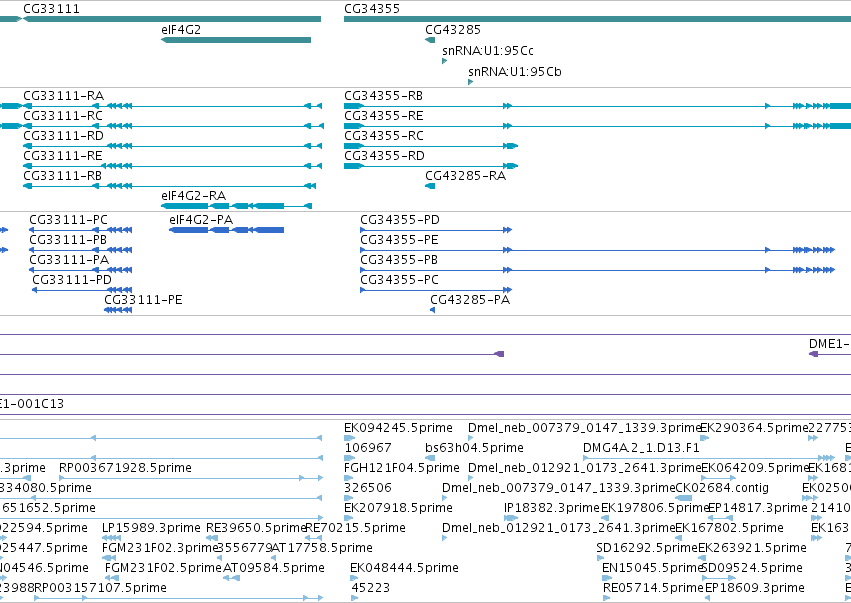This screenshot has width=851, height=603.
Task: Click the snRNA:U1:95Cb feature label
Action: 515,72
